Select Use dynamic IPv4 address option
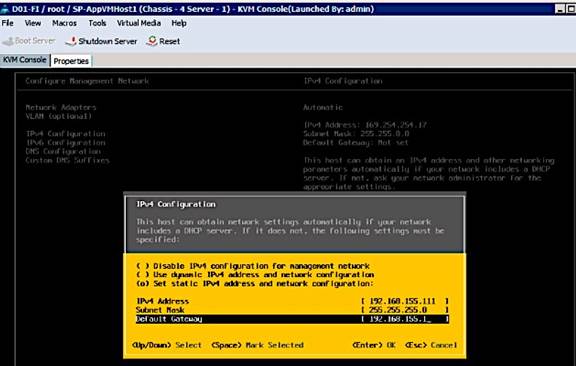 tap(255, 275)
